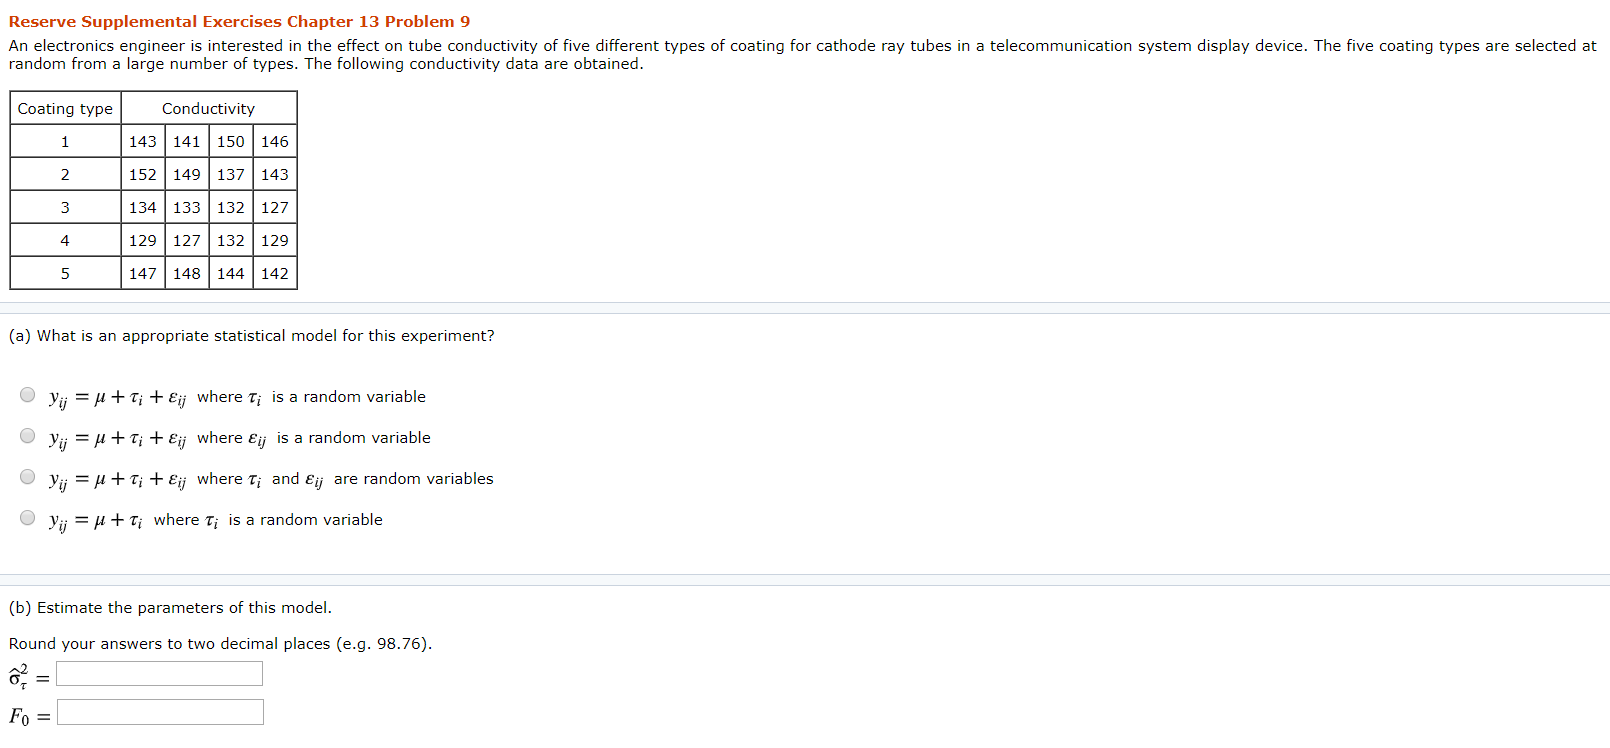Viewport: 1610px width, 748px height.
Task: Click the part (a) question text
Action: pyautogui.click(x=251, y=336)
